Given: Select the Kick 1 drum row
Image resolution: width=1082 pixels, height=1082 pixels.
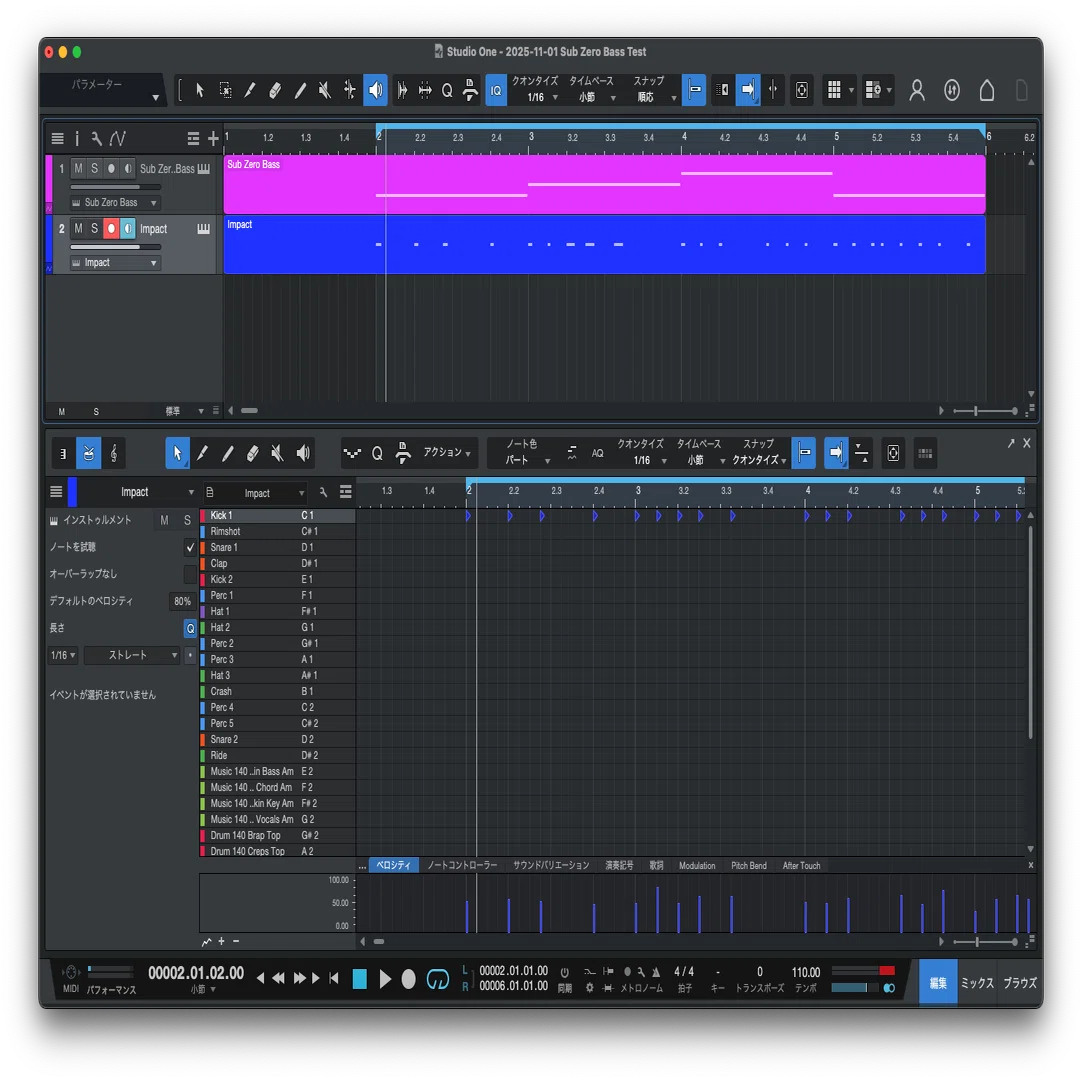Looking at the screenshot, I should (277, 515).
